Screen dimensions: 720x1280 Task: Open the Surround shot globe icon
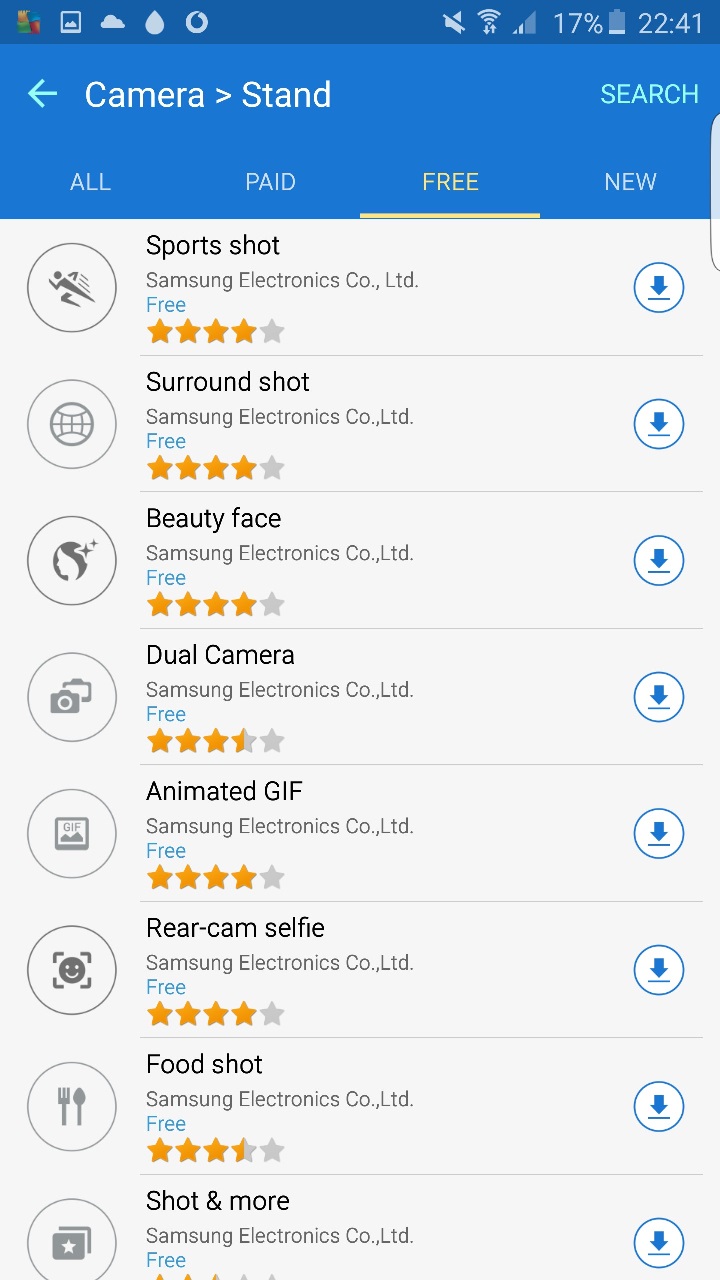coord(72,424)
